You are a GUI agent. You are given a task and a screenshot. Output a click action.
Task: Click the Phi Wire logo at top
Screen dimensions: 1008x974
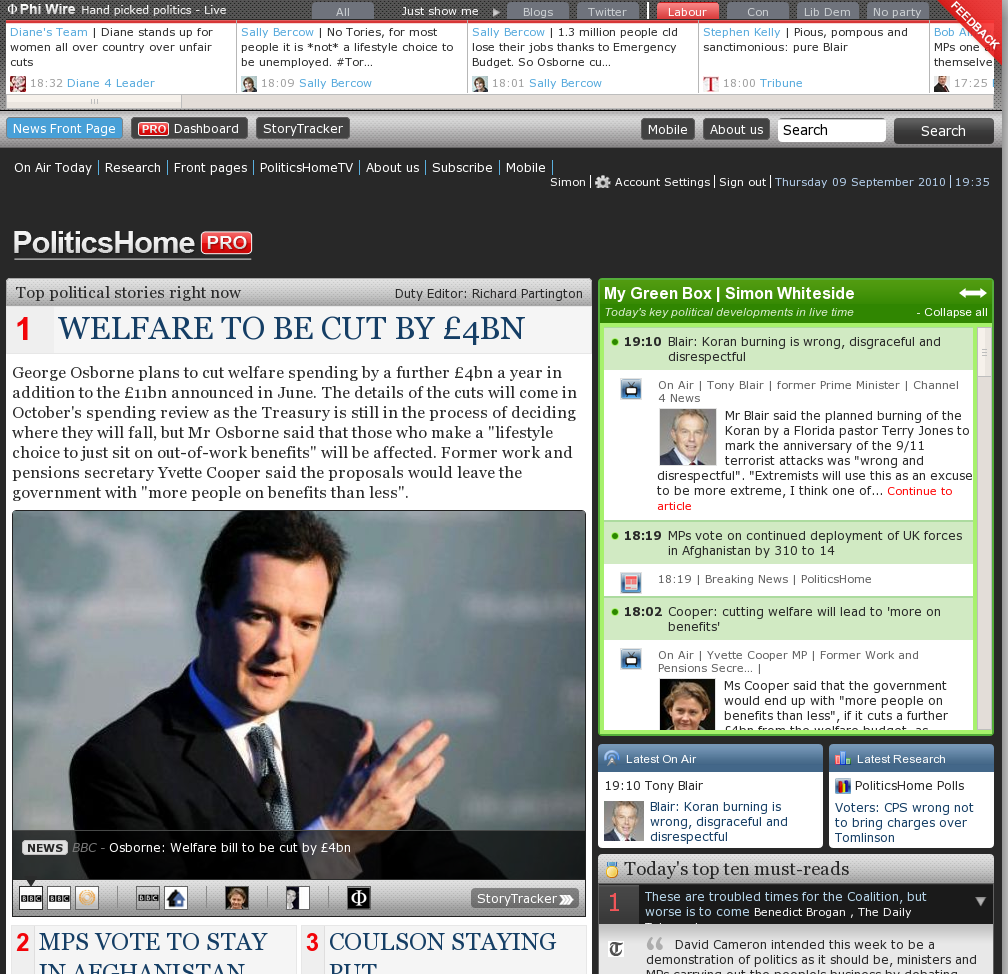pos(42,10)
